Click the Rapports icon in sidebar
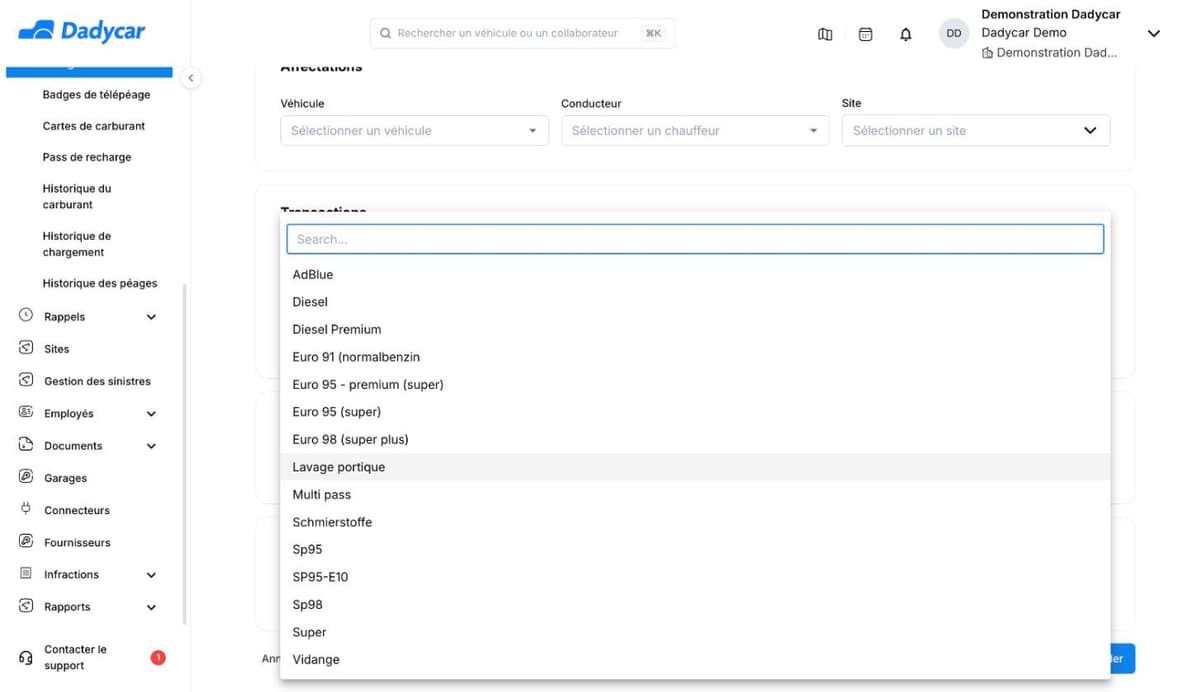1200x692 pixels. click(x=26, y=606)
